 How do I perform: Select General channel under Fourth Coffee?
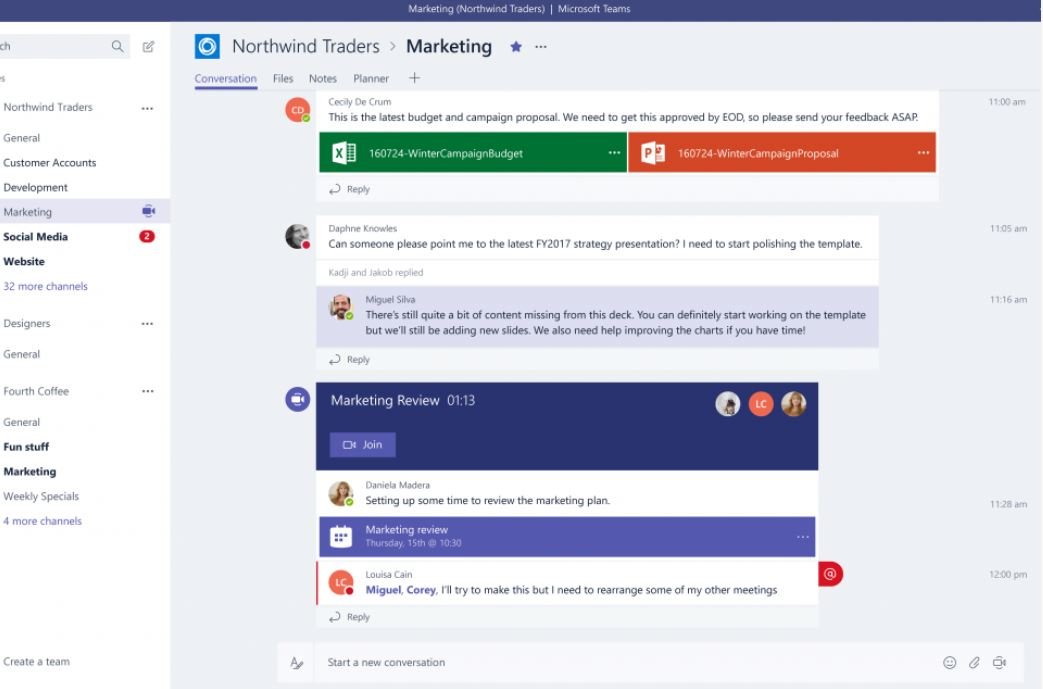(21, 422)
